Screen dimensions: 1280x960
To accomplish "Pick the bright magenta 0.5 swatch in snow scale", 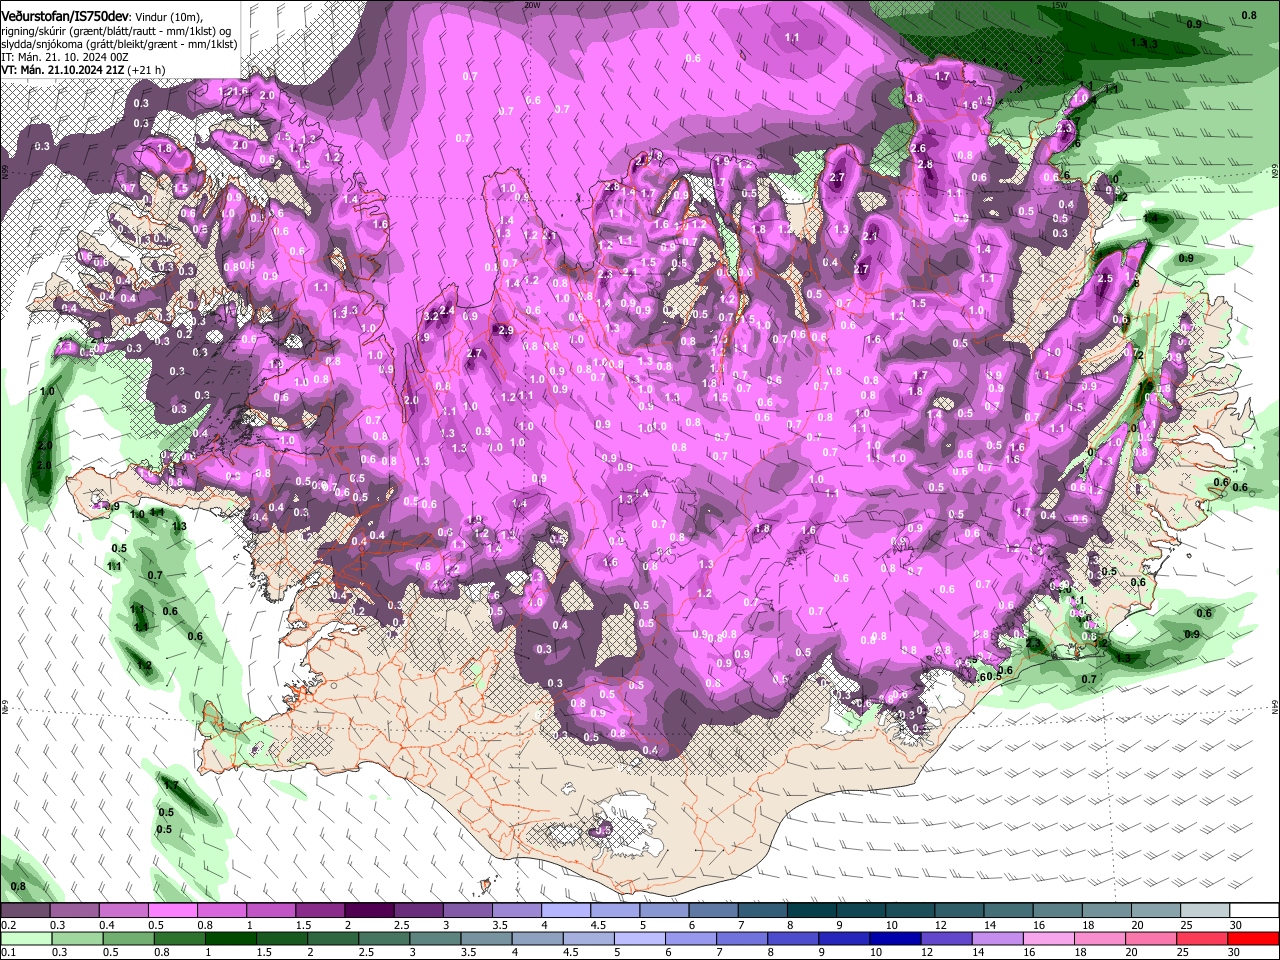I will coord(172,910).
